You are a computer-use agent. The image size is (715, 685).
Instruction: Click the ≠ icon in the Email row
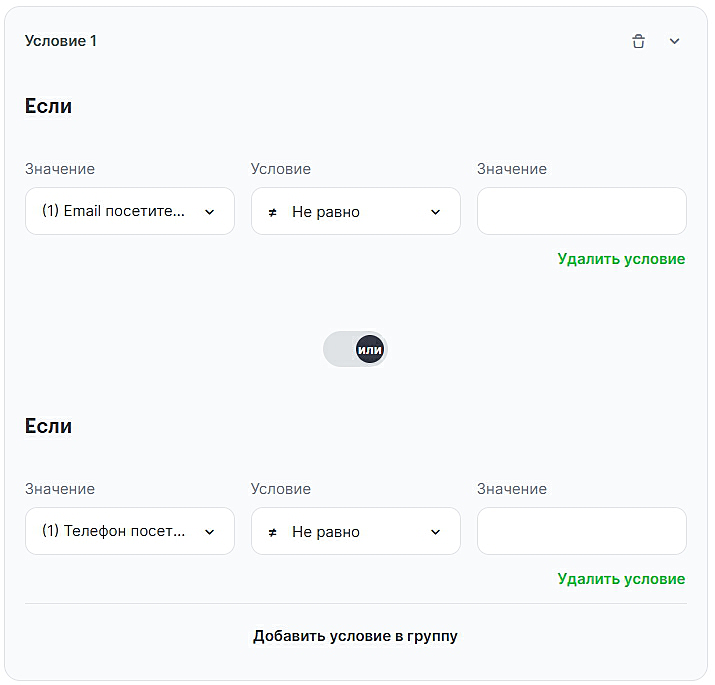click(x=273, y=212)
